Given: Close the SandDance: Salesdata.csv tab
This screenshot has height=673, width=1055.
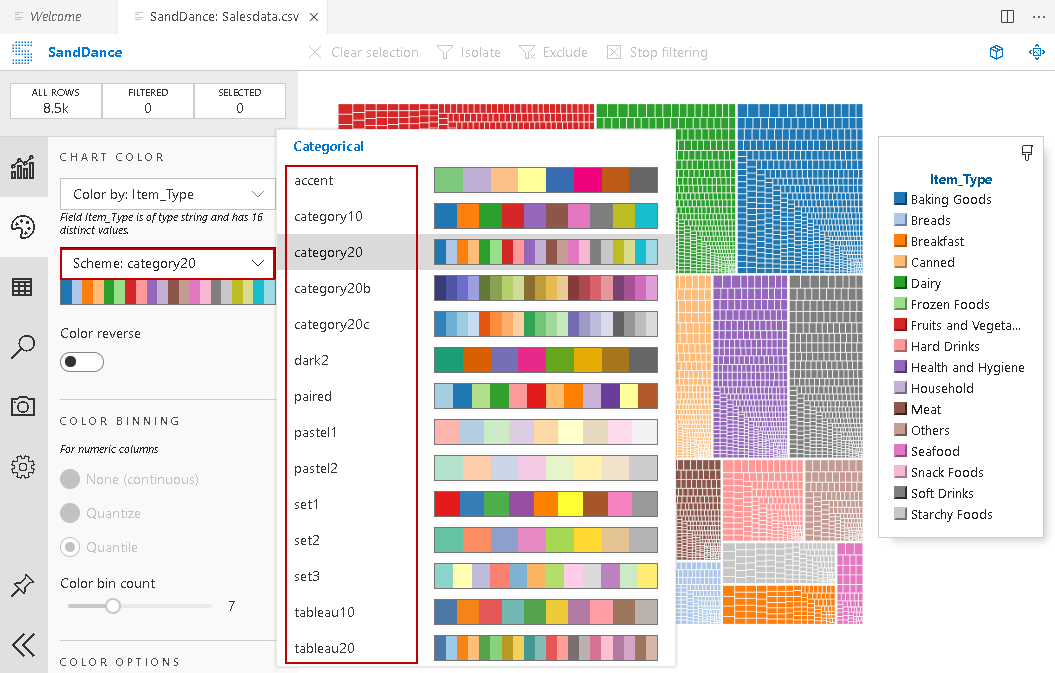Looking at the screenshot, I should pos(314,17).
